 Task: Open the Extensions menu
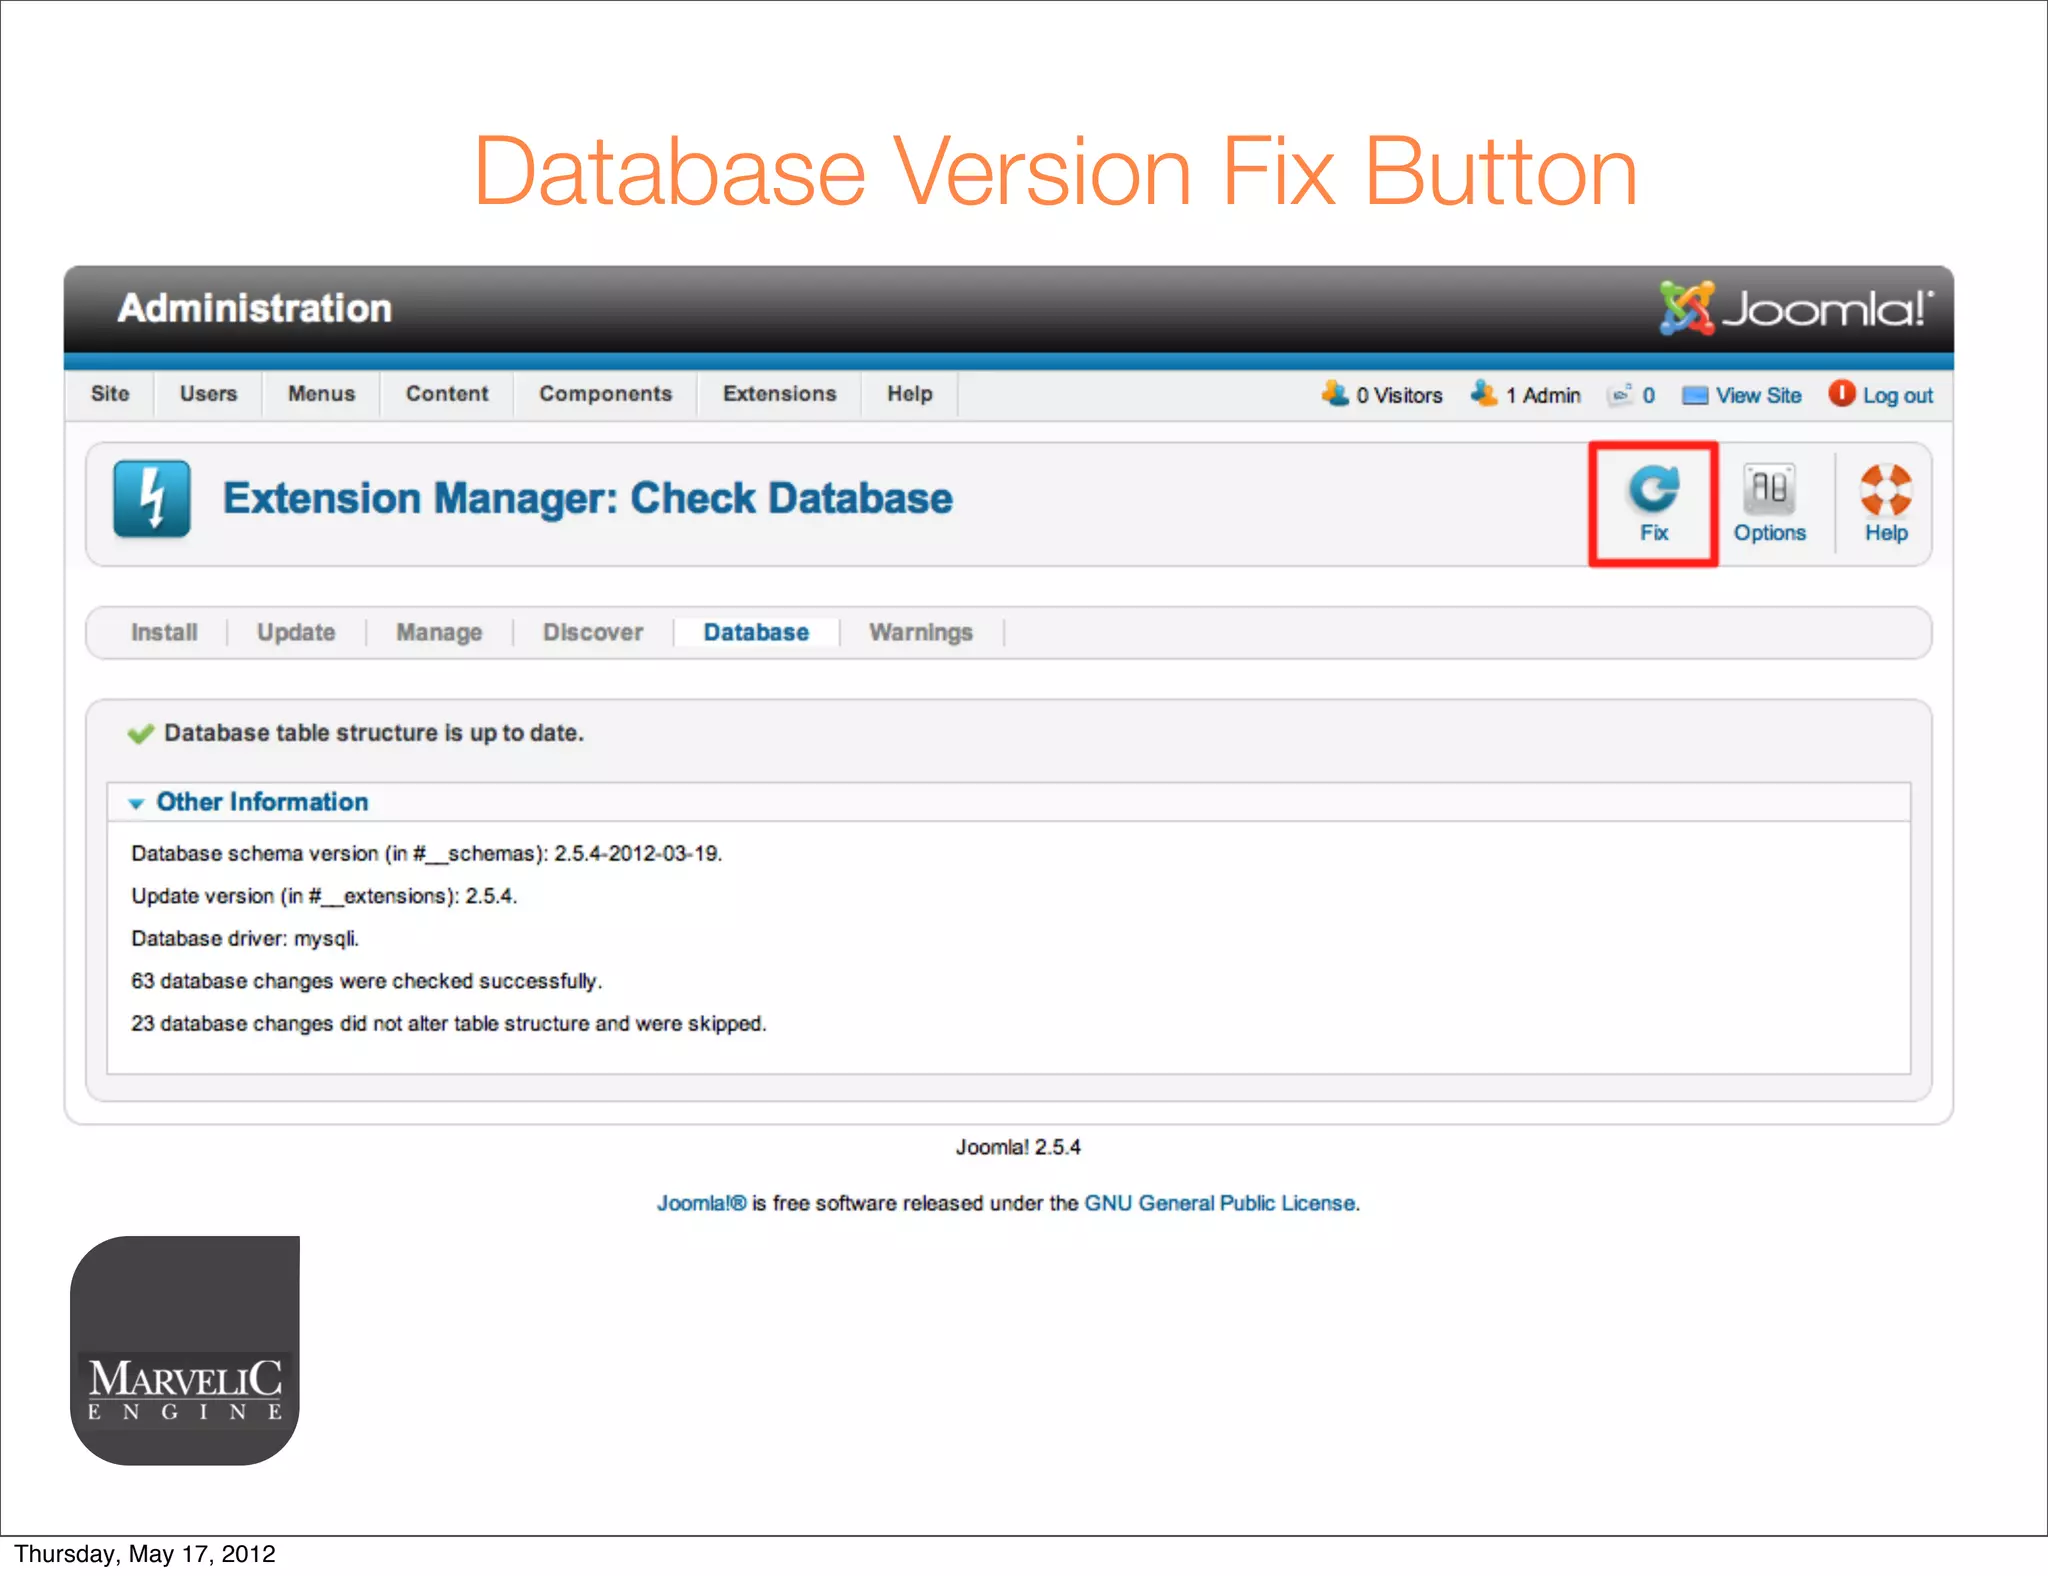coord(779,394)
